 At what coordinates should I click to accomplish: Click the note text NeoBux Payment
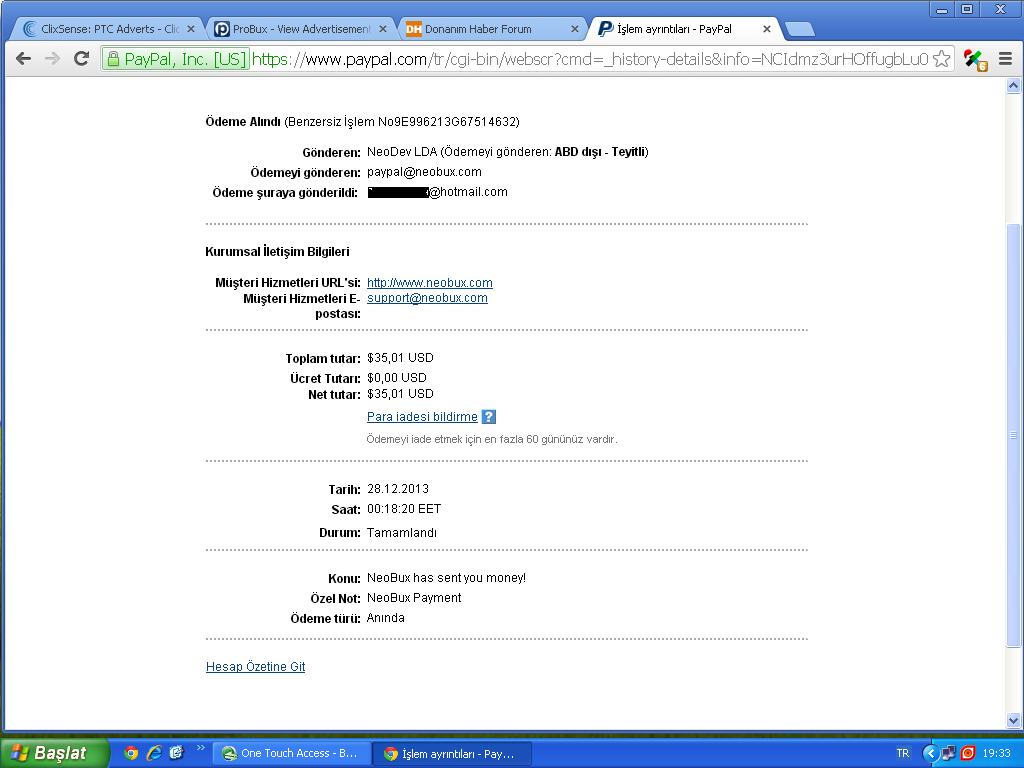(x=414, y=598)
